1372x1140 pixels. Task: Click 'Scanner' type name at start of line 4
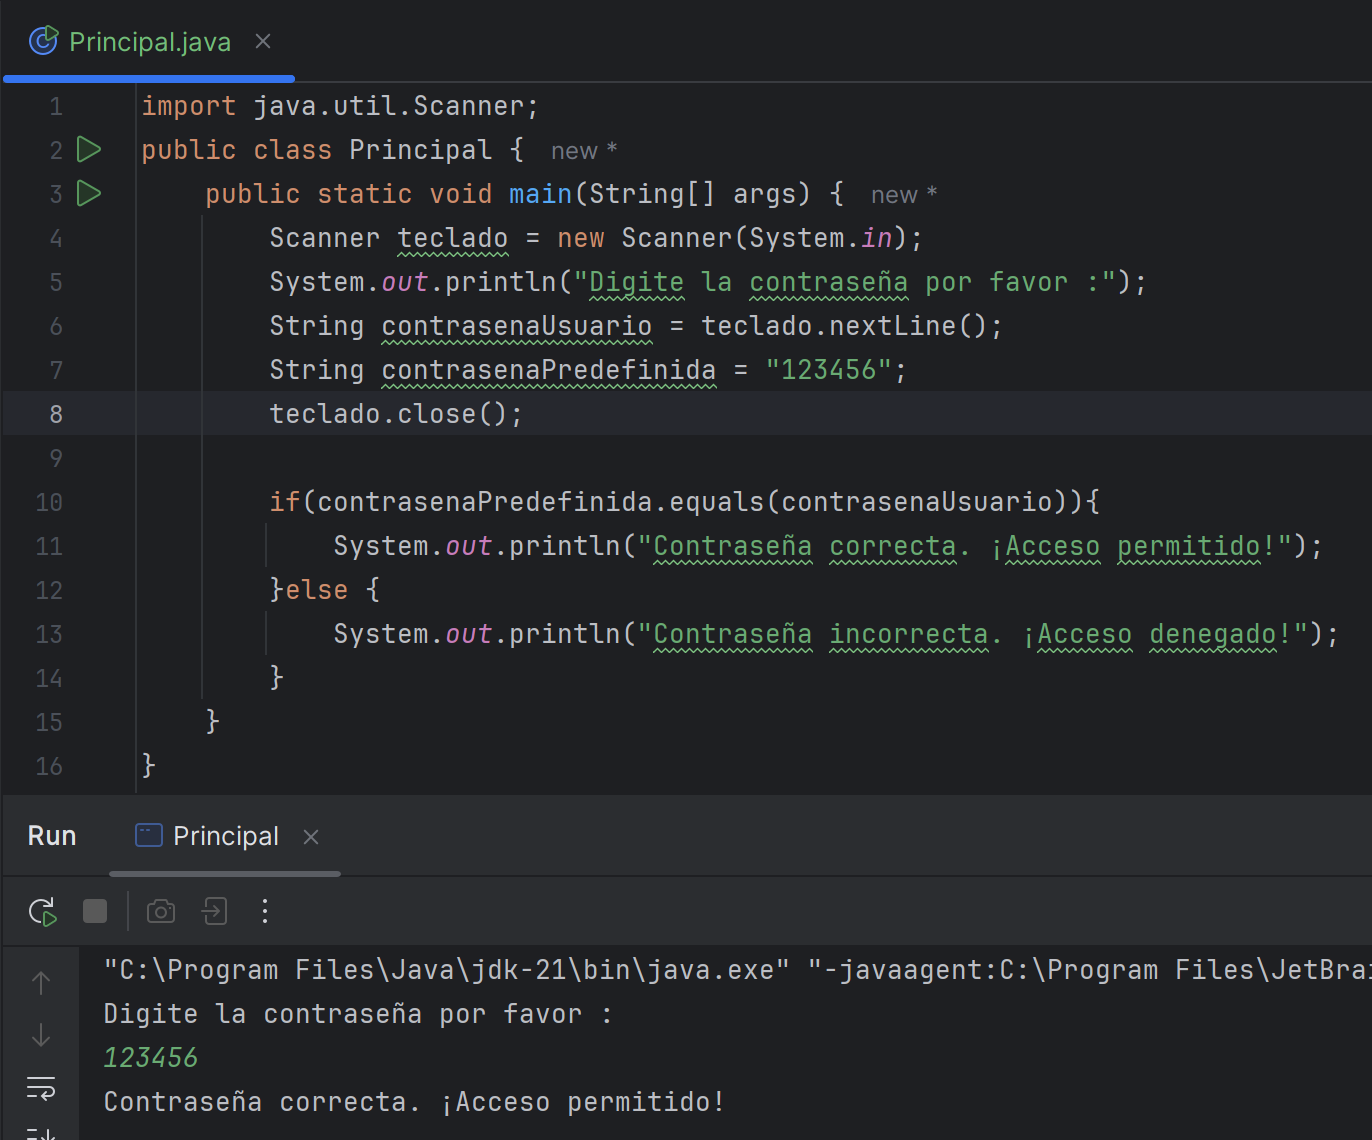325,238
